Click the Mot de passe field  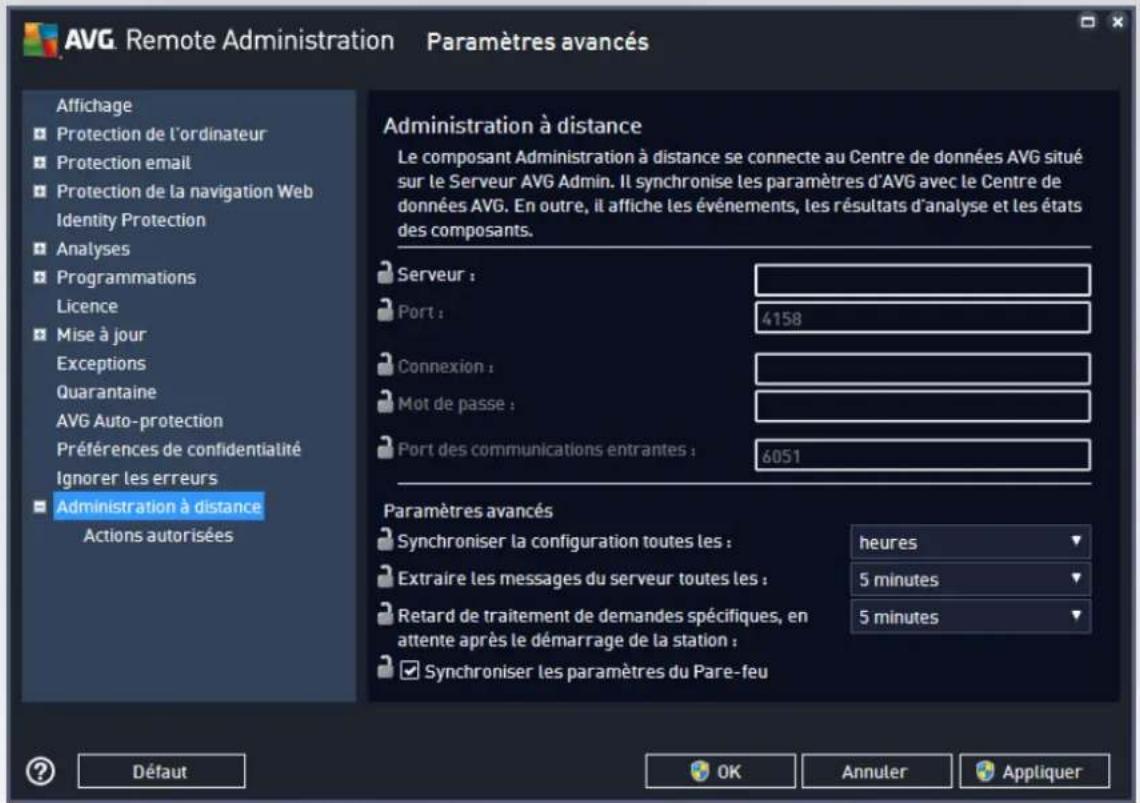click(x=923, y=407)
